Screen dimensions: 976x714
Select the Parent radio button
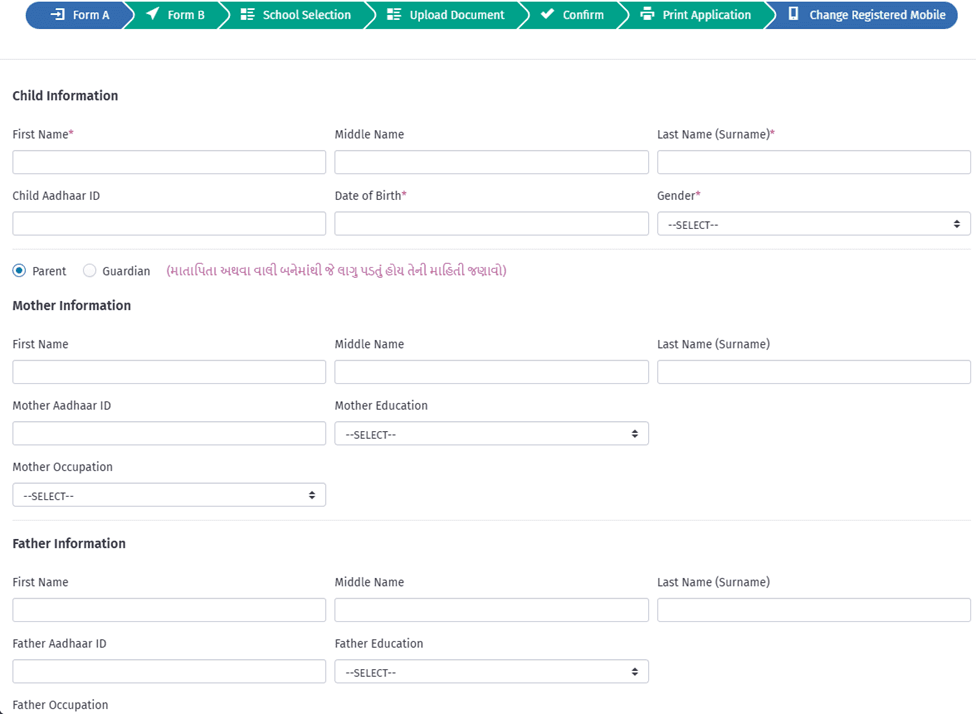click(x=19, y=271)
